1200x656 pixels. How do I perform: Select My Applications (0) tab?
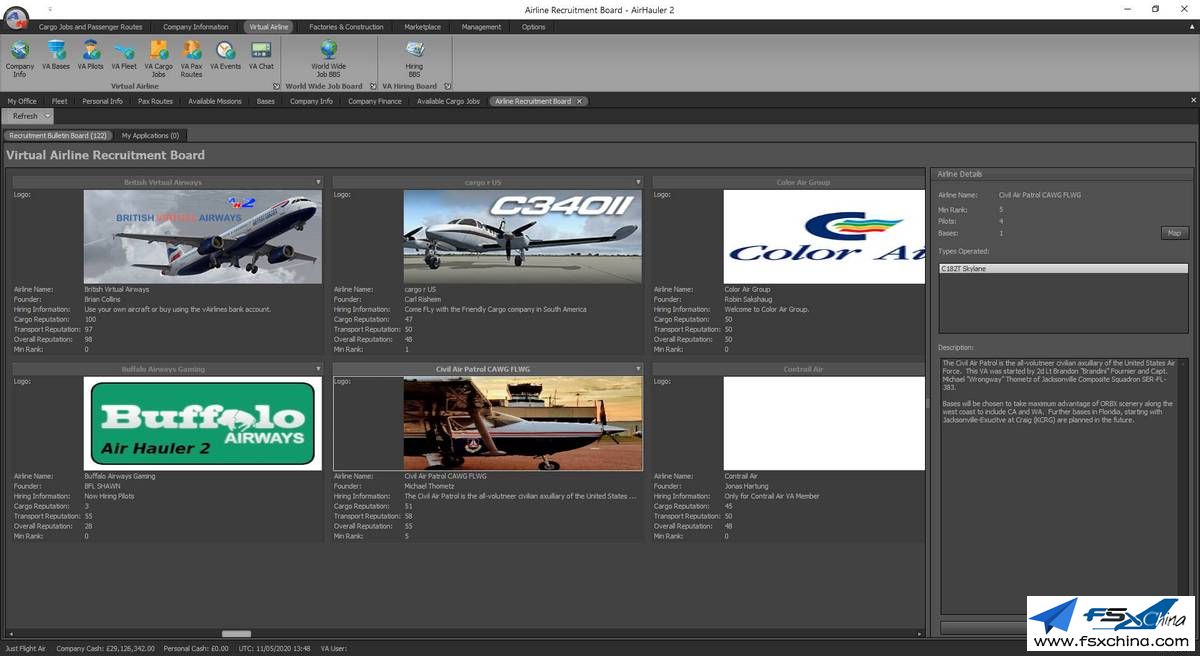click(150, 135)
